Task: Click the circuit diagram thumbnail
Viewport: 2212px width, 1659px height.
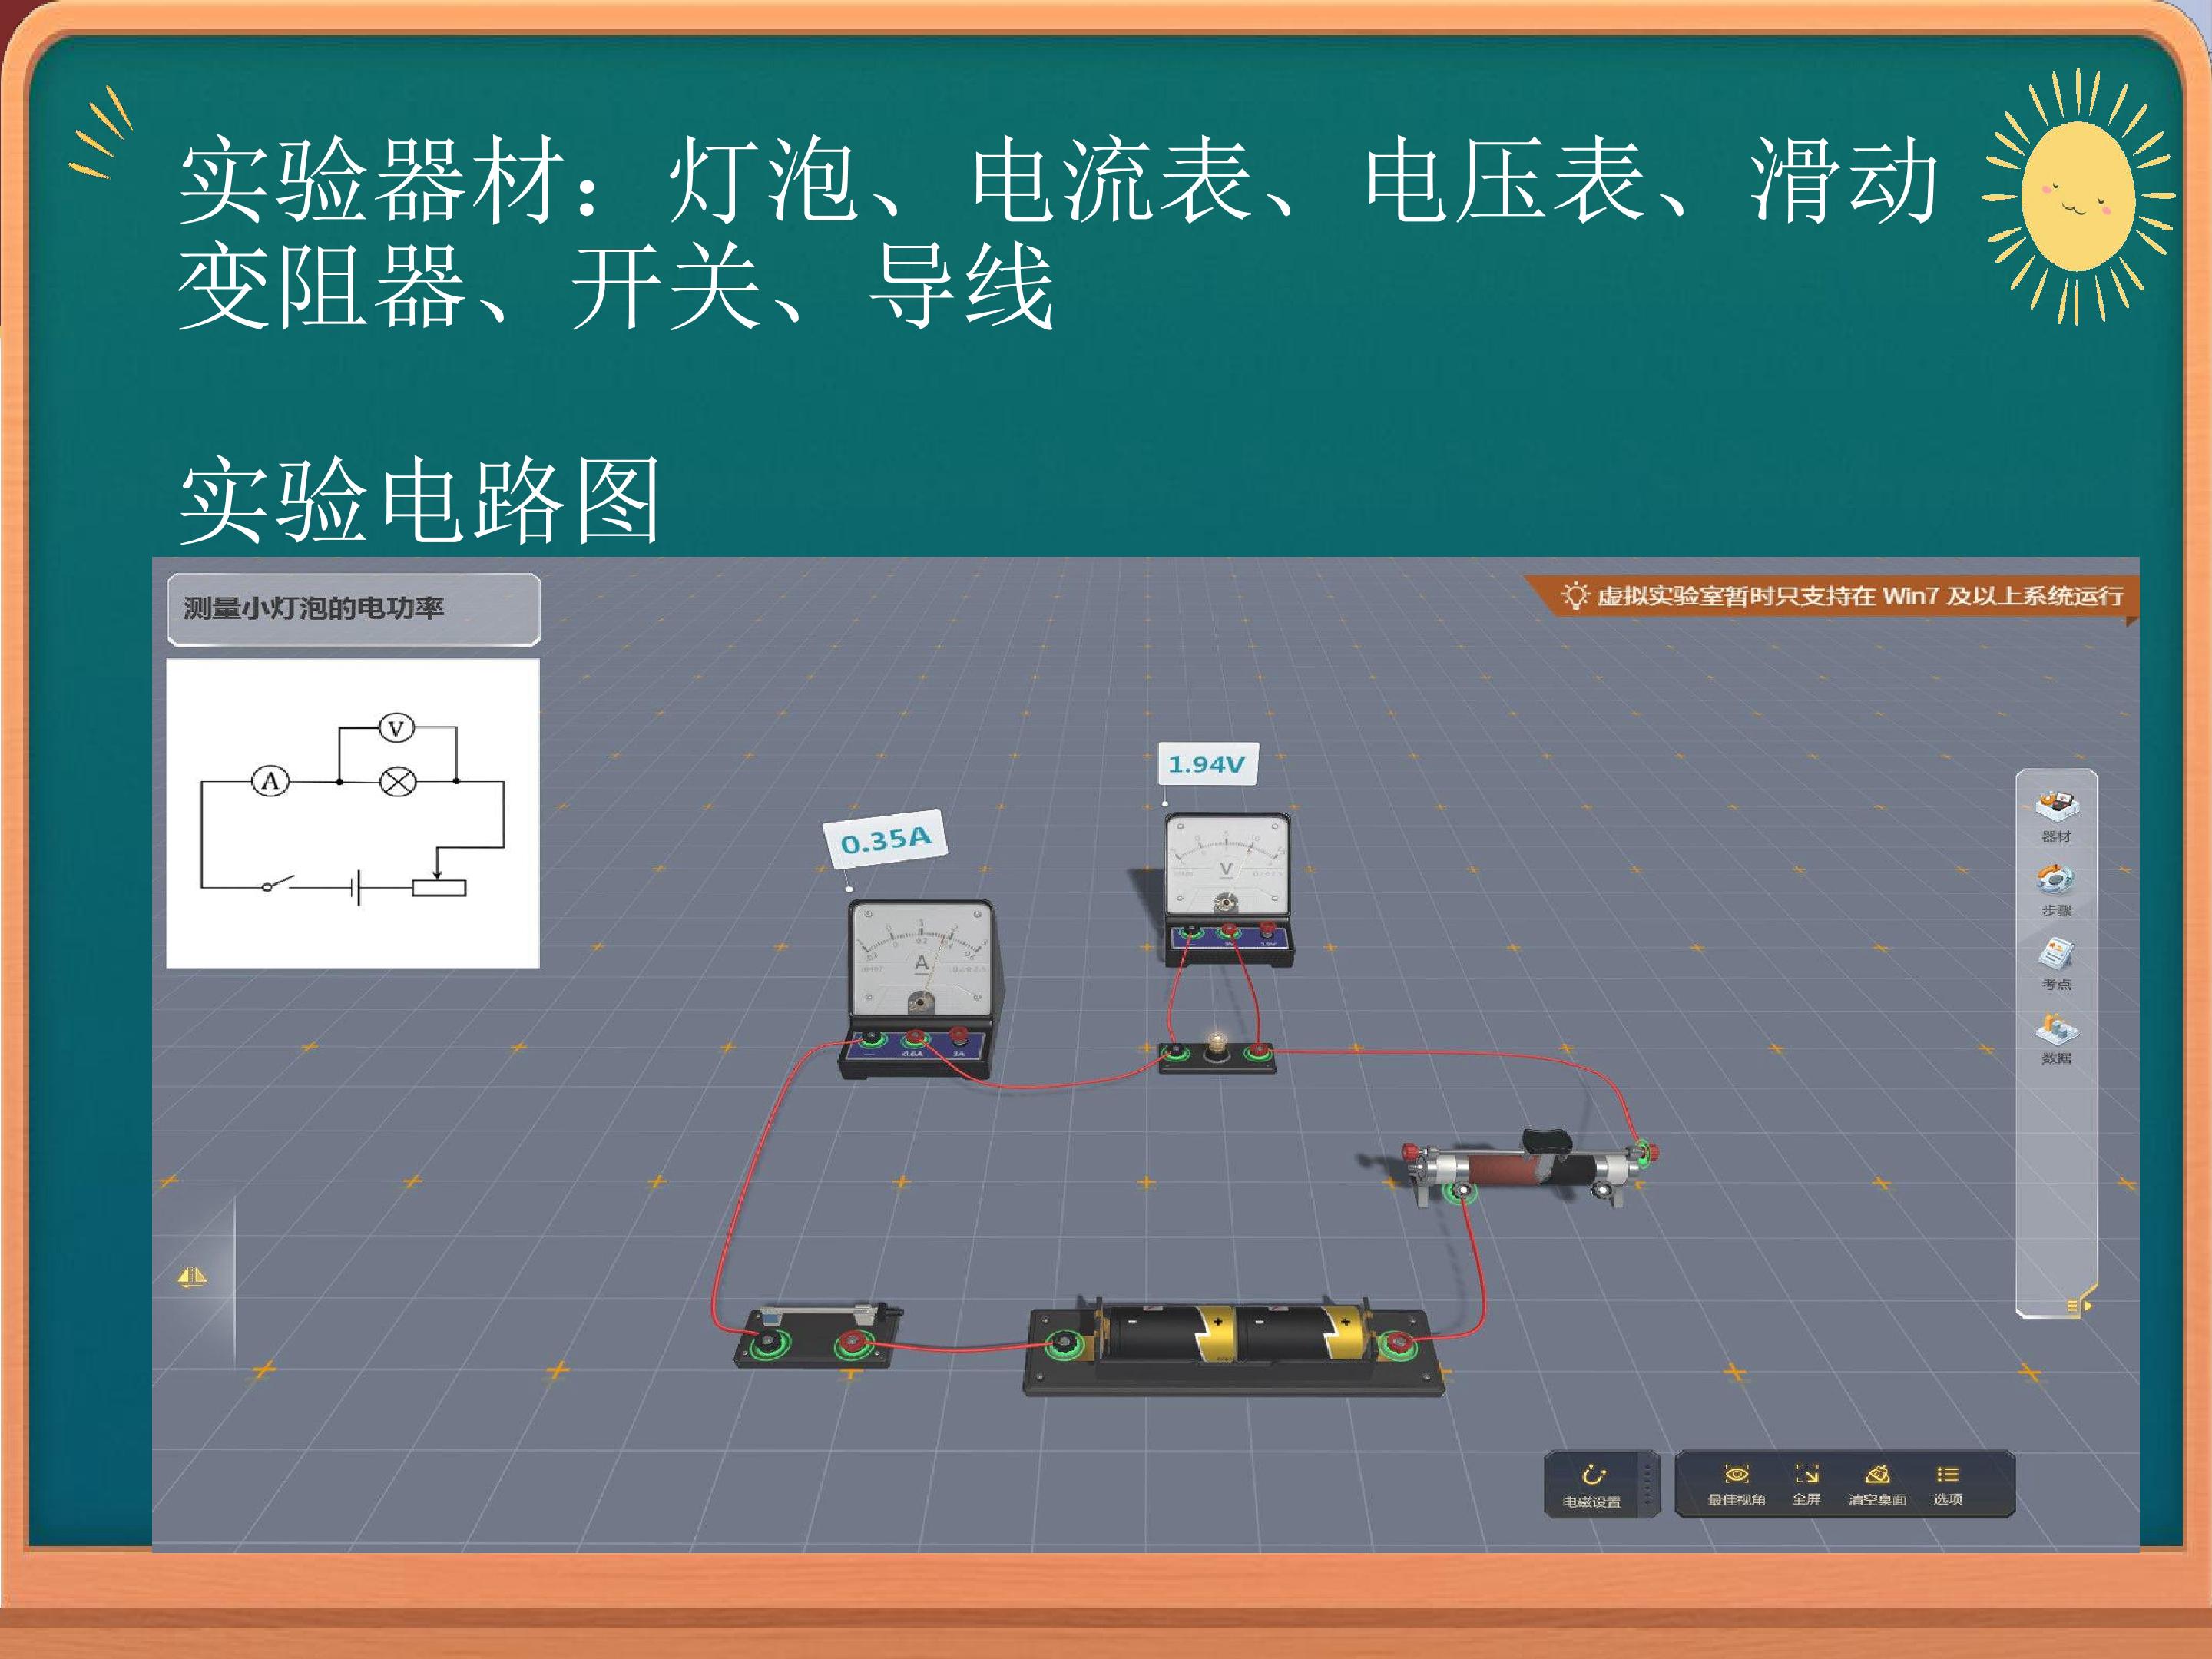Action: click(x=353, y=813)
